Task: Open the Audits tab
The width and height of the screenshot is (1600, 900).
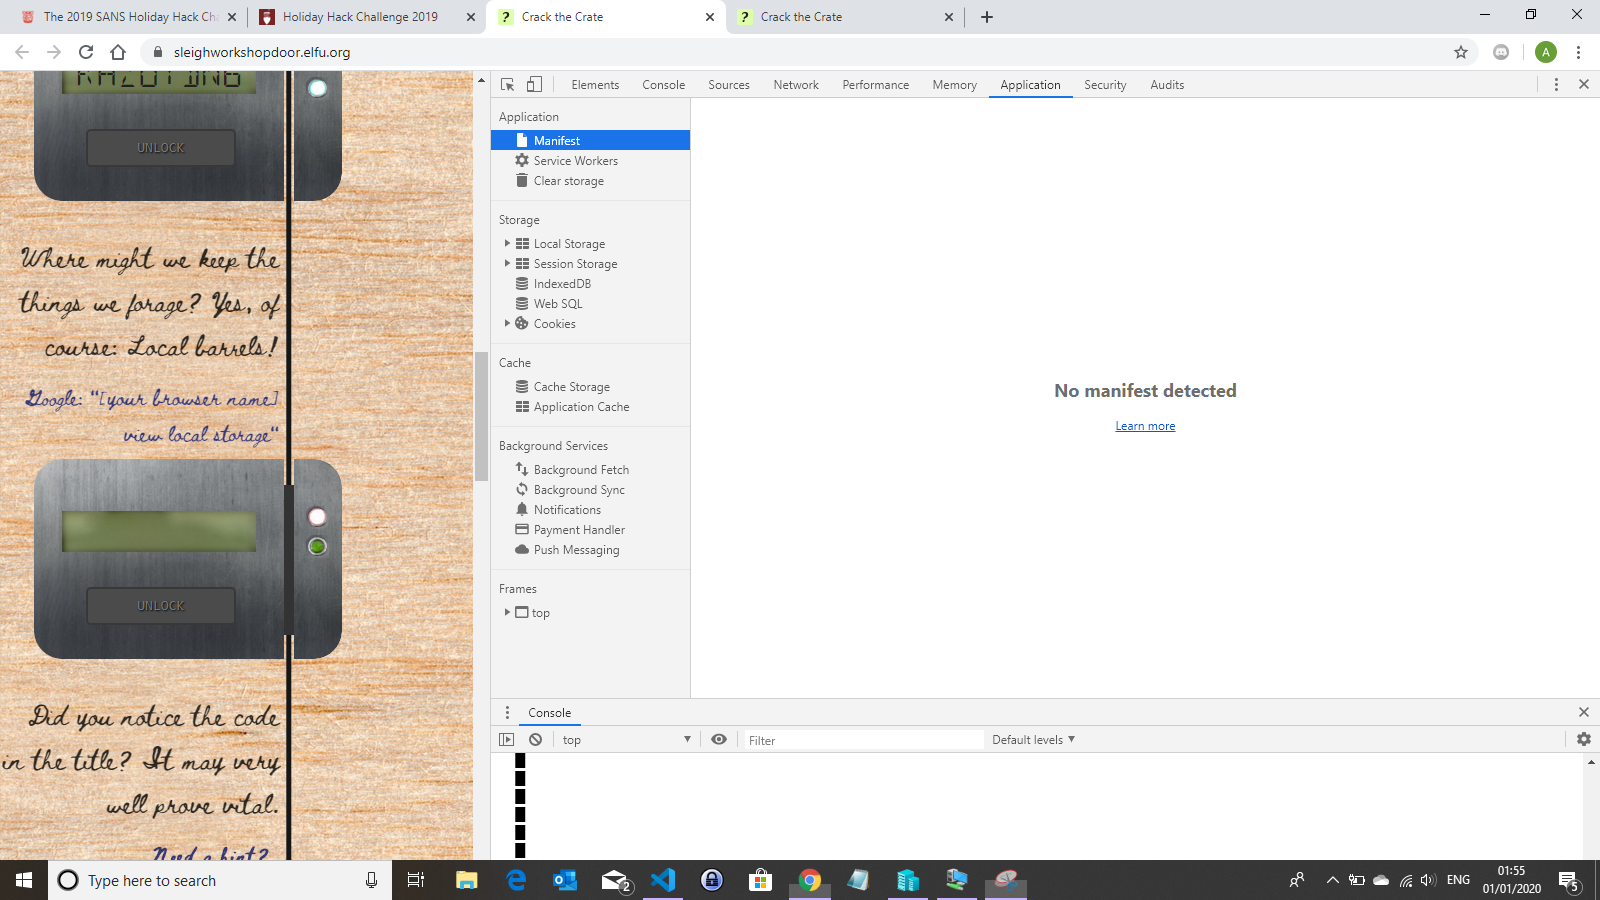Action: 1167,85
